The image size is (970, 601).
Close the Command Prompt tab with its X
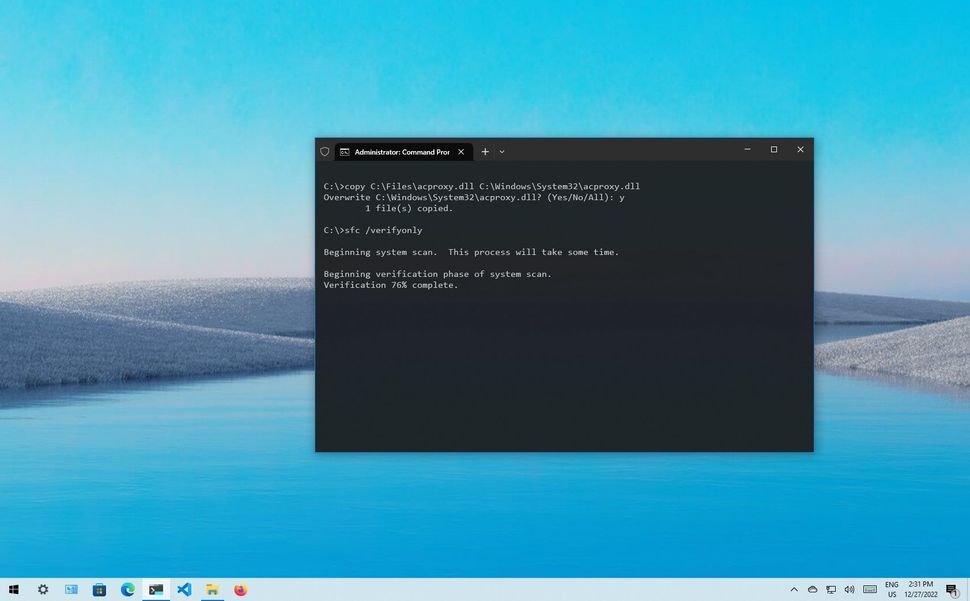point(460,151)
